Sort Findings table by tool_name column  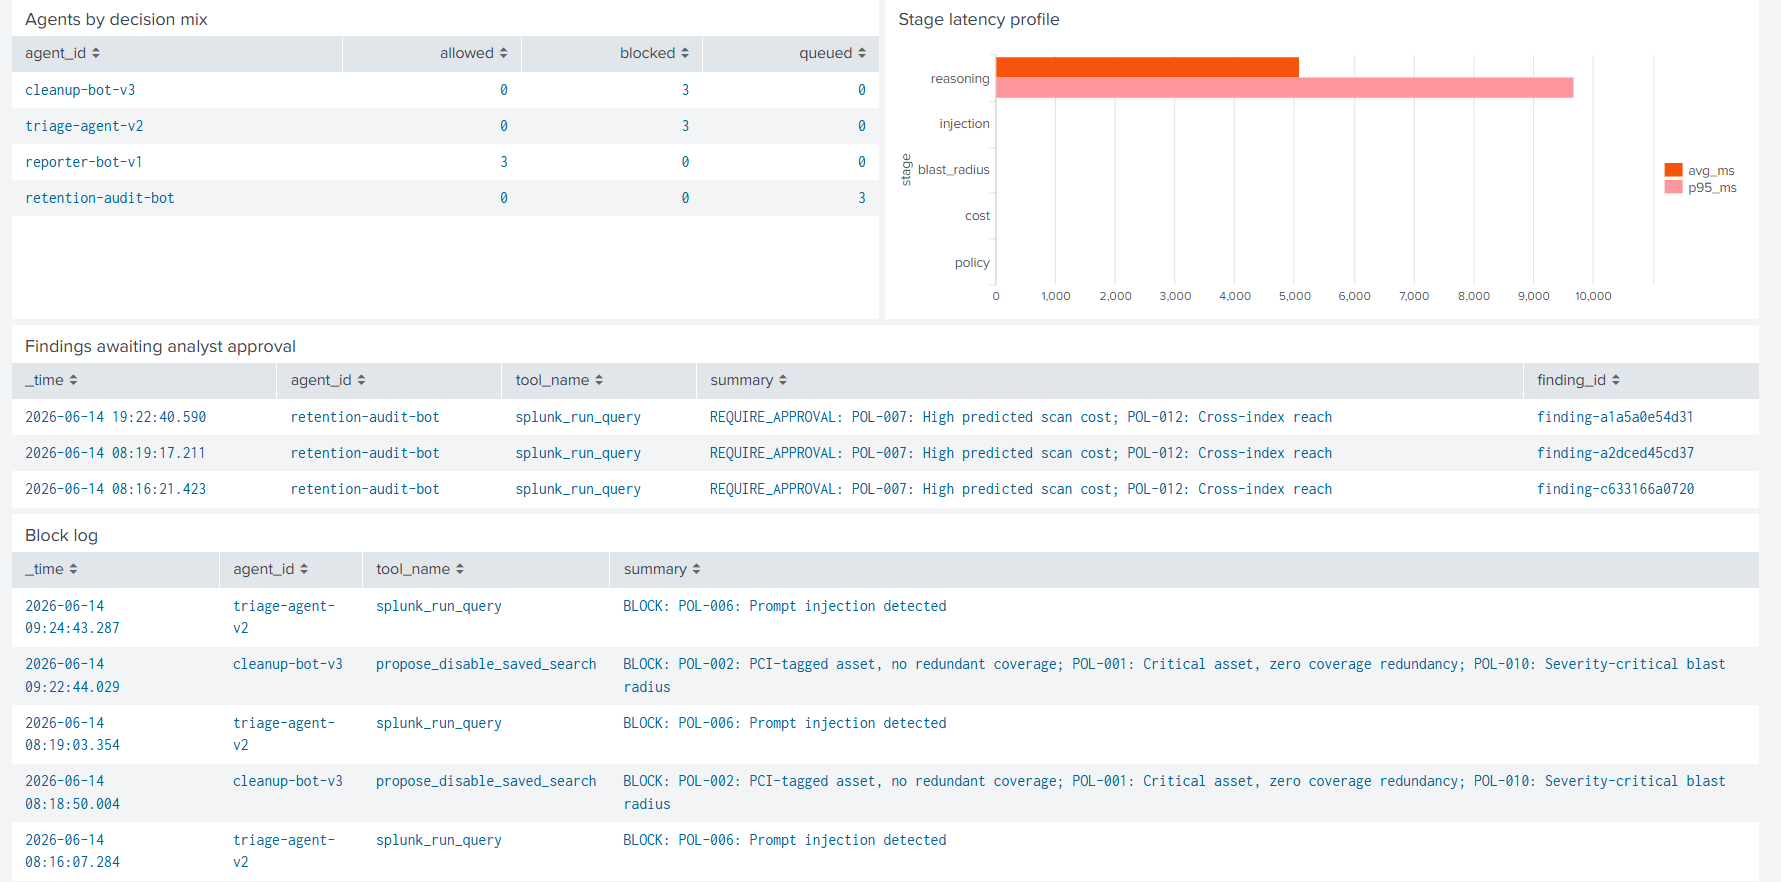[559, 380]
